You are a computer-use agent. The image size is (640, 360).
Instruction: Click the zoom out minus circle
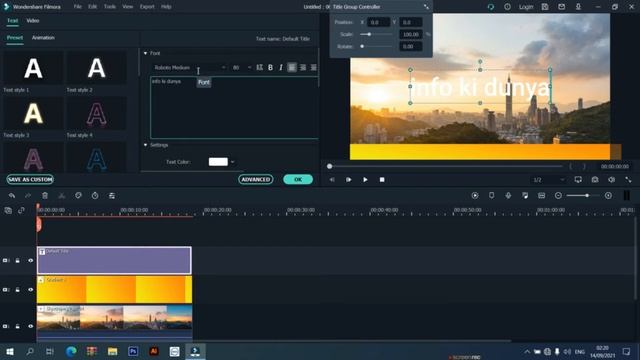coord(558,196)
